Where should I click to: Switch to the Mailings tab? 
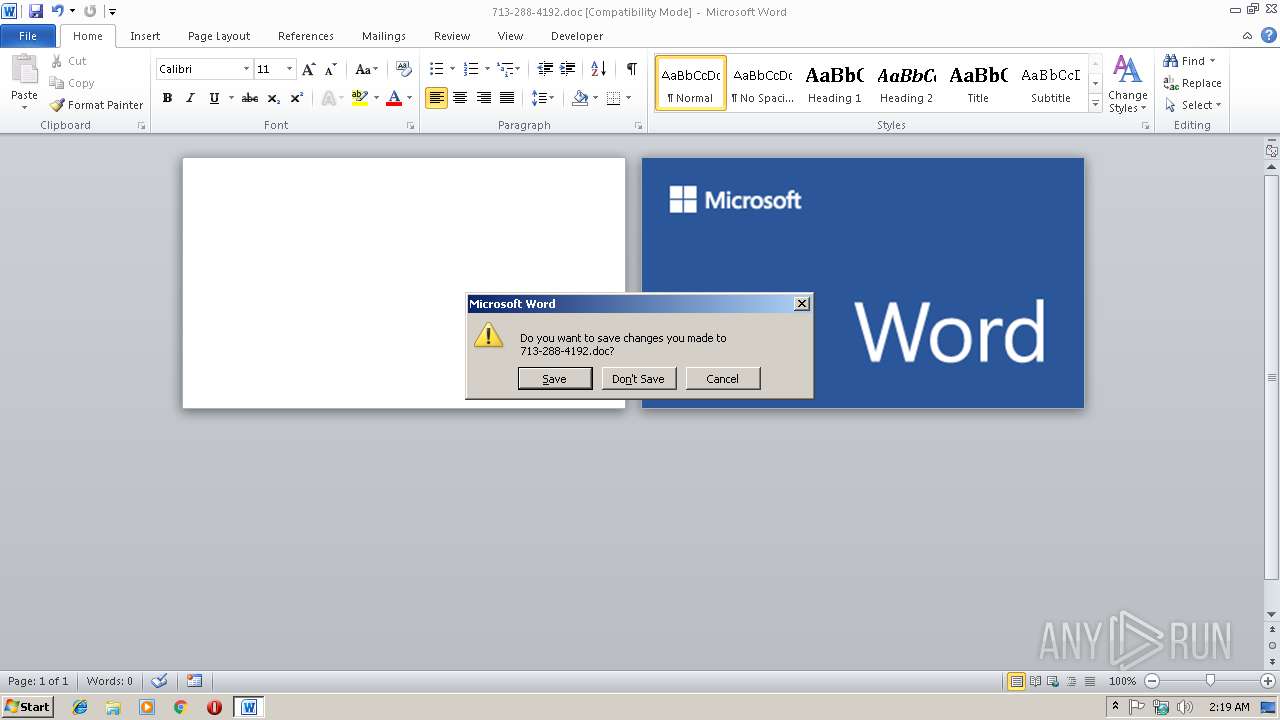tap(384, 36)
